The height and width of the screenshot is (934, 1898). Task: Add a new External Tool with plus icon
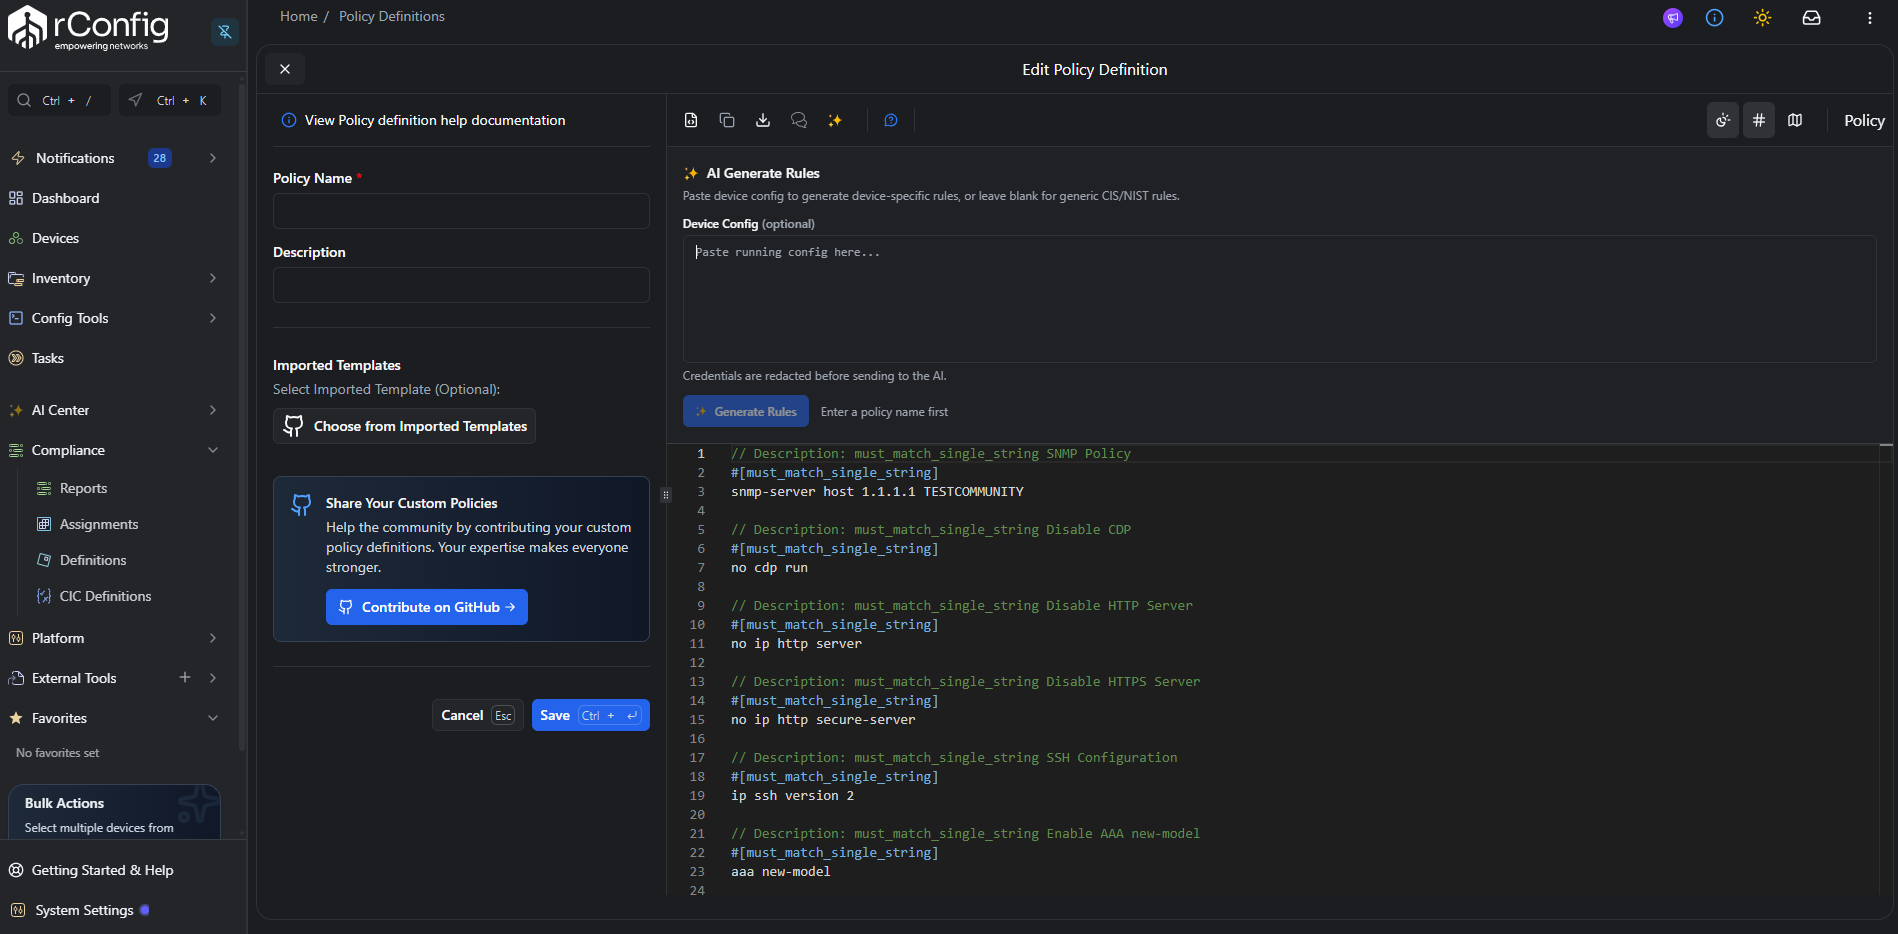coord(185,677)
